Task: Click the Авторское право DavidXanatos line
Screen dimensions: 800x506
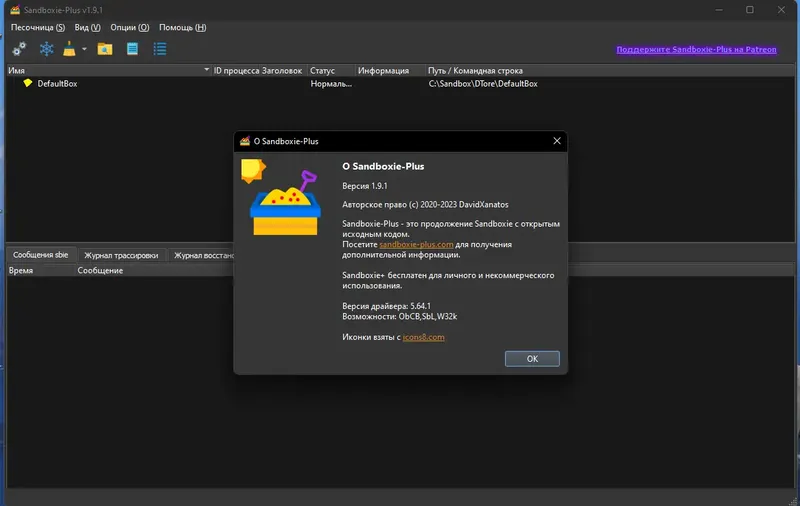Action: (425, 205)
